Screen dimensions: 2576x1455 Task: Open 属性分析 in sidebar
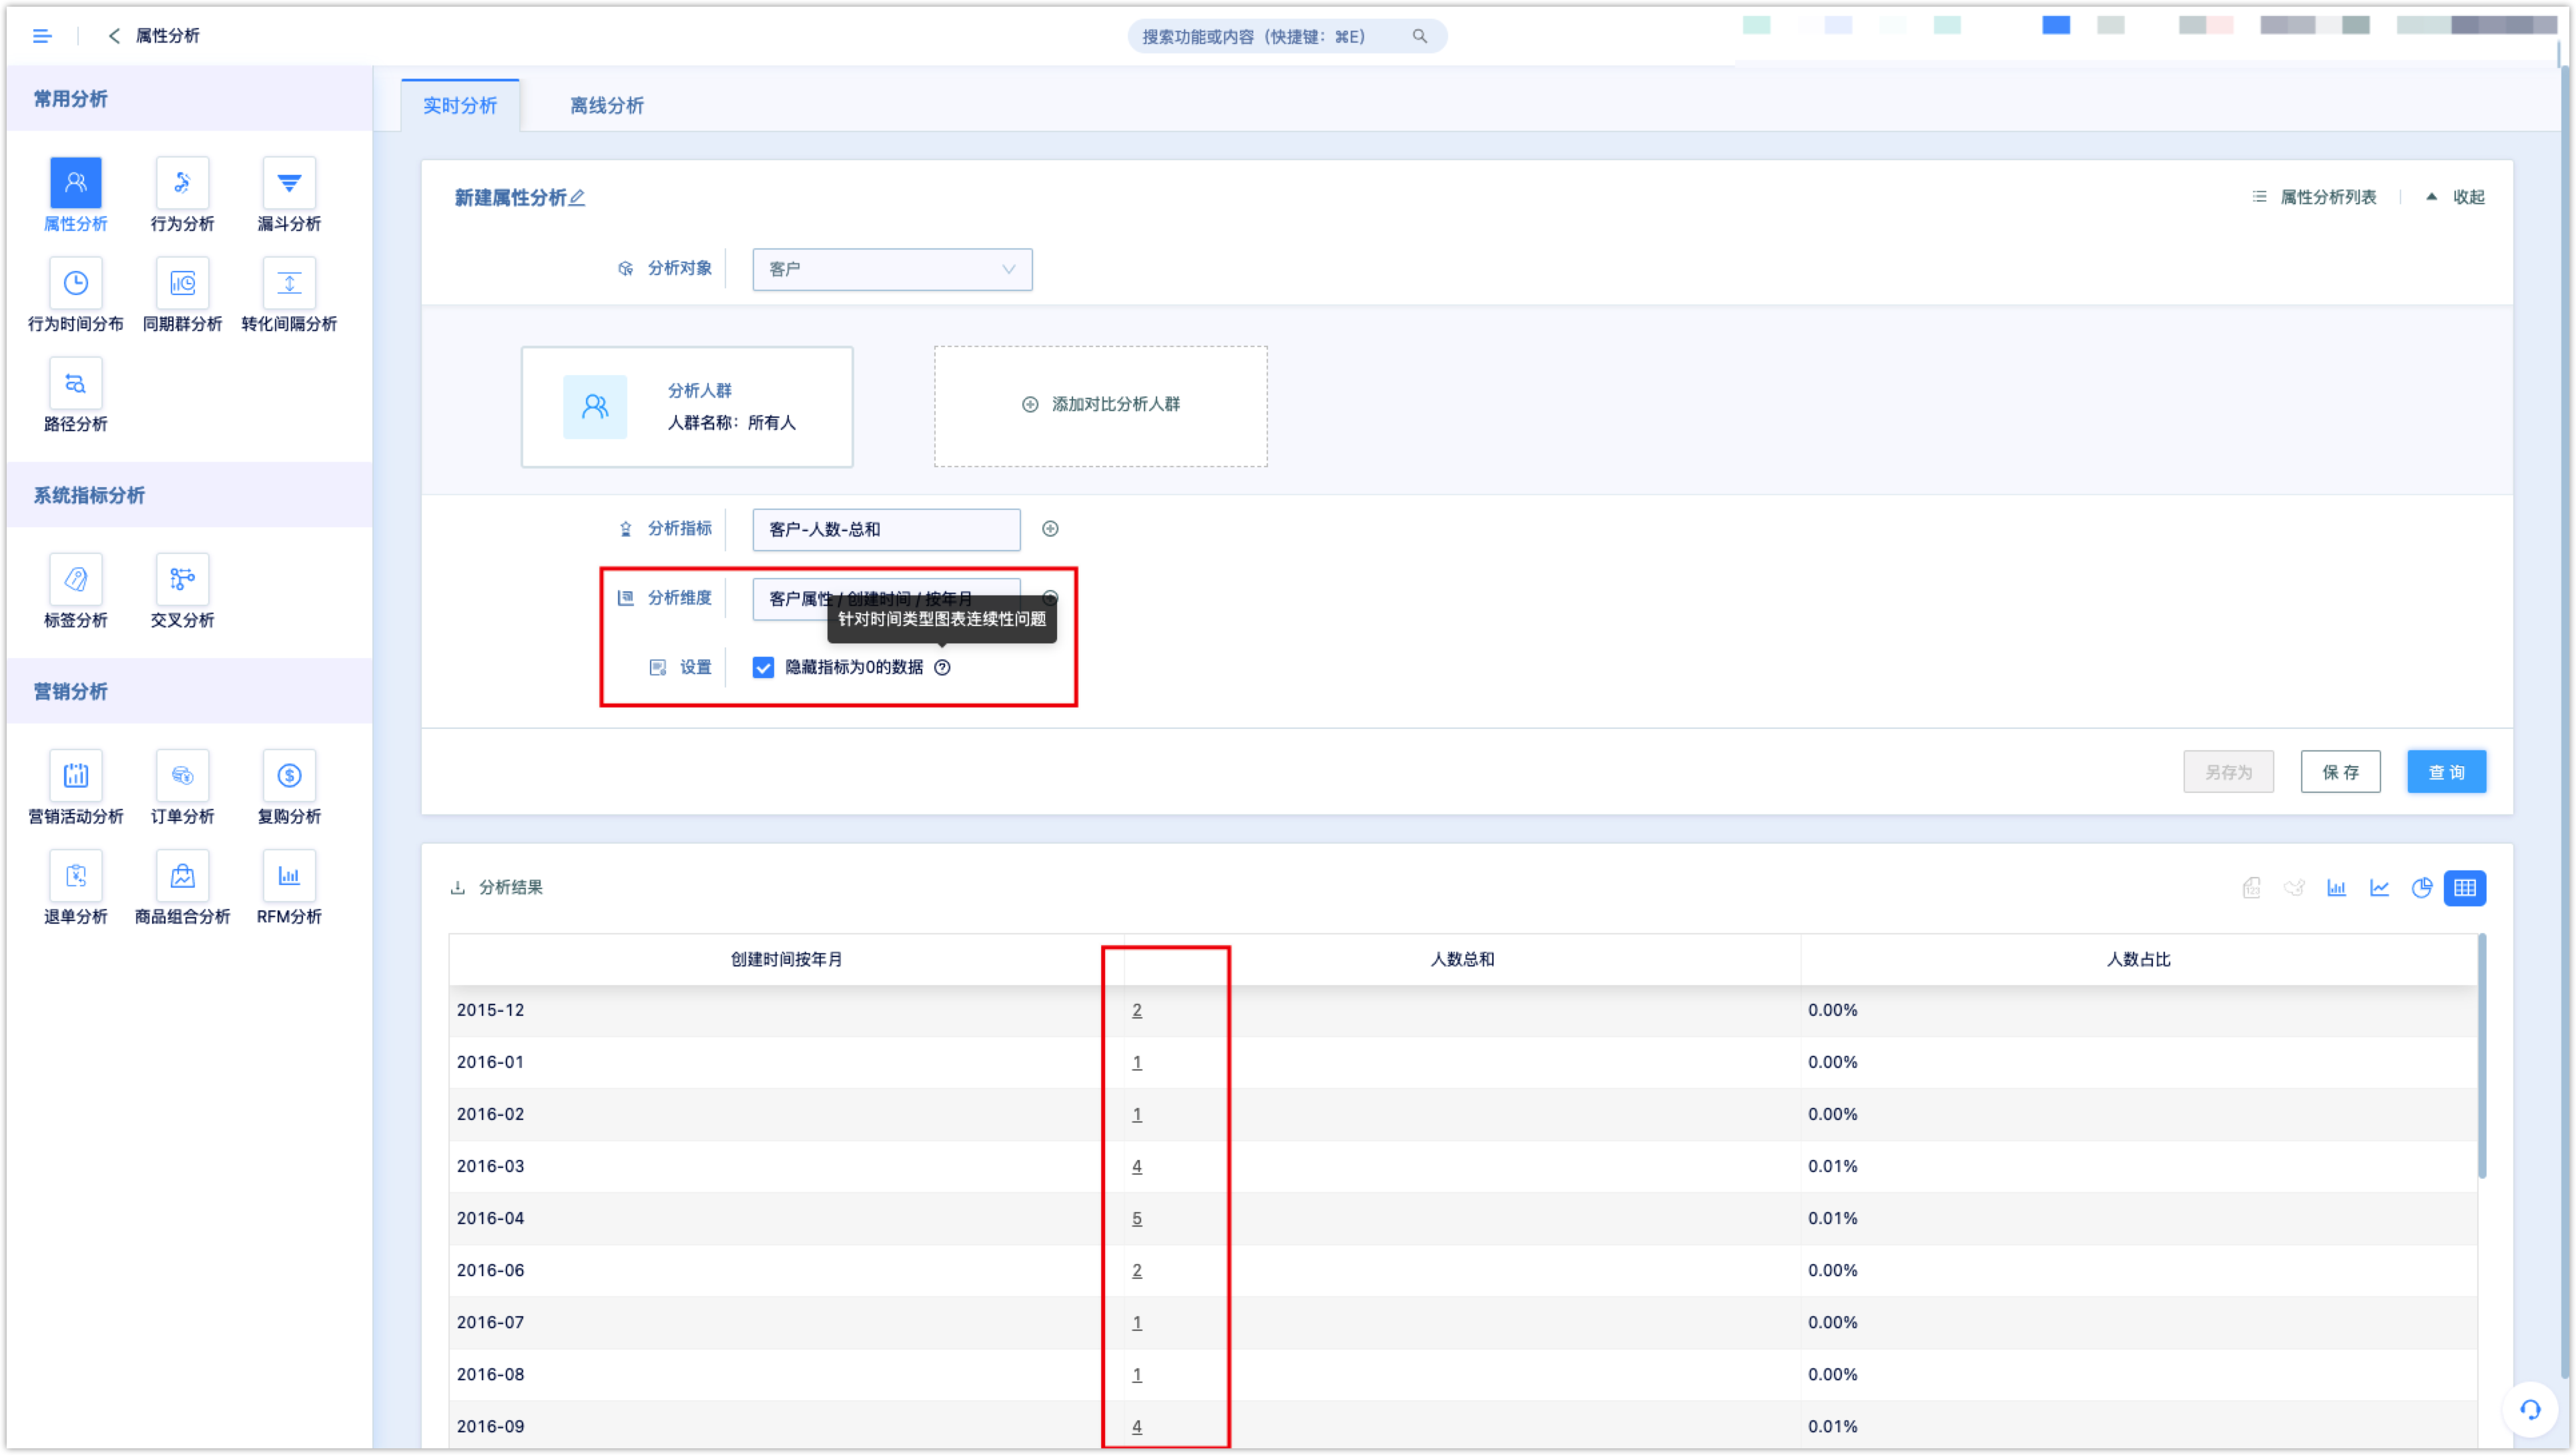coord(75,195)
